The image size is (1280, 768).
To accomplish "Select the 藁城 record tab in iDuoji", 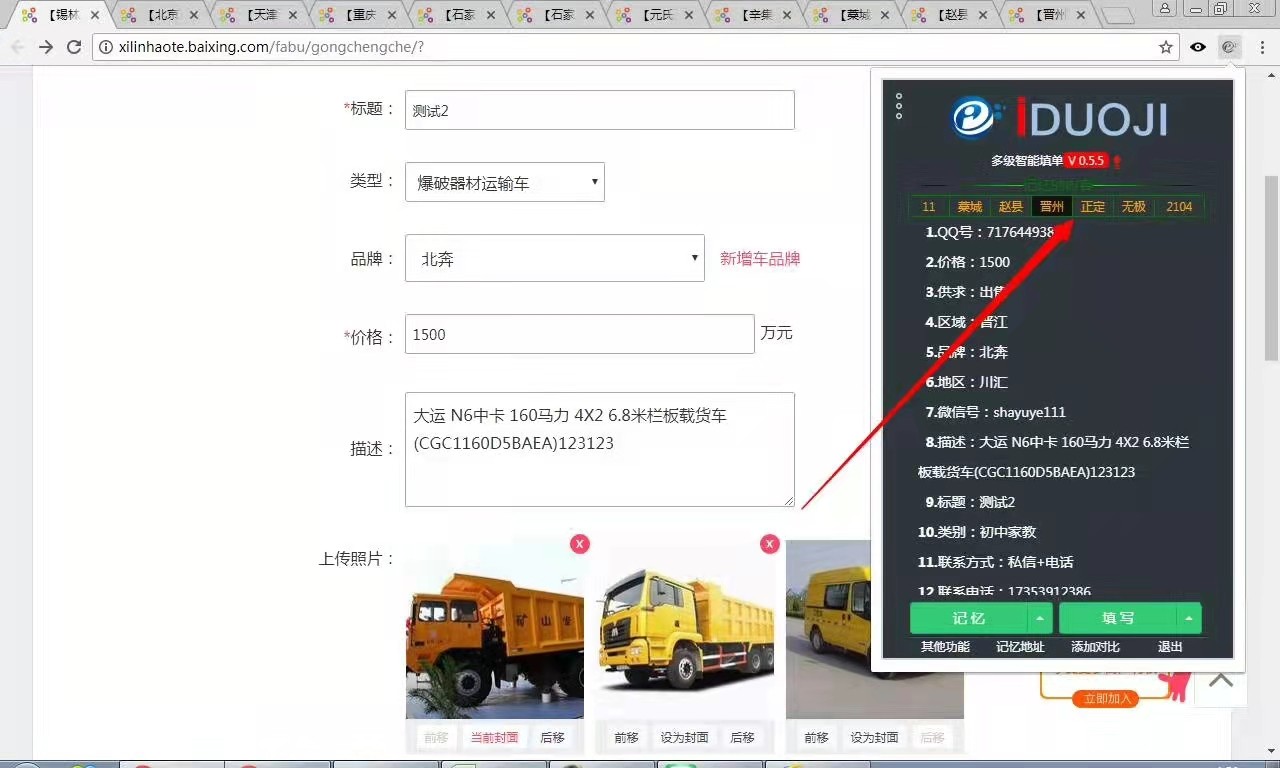I will click(969, 207).
